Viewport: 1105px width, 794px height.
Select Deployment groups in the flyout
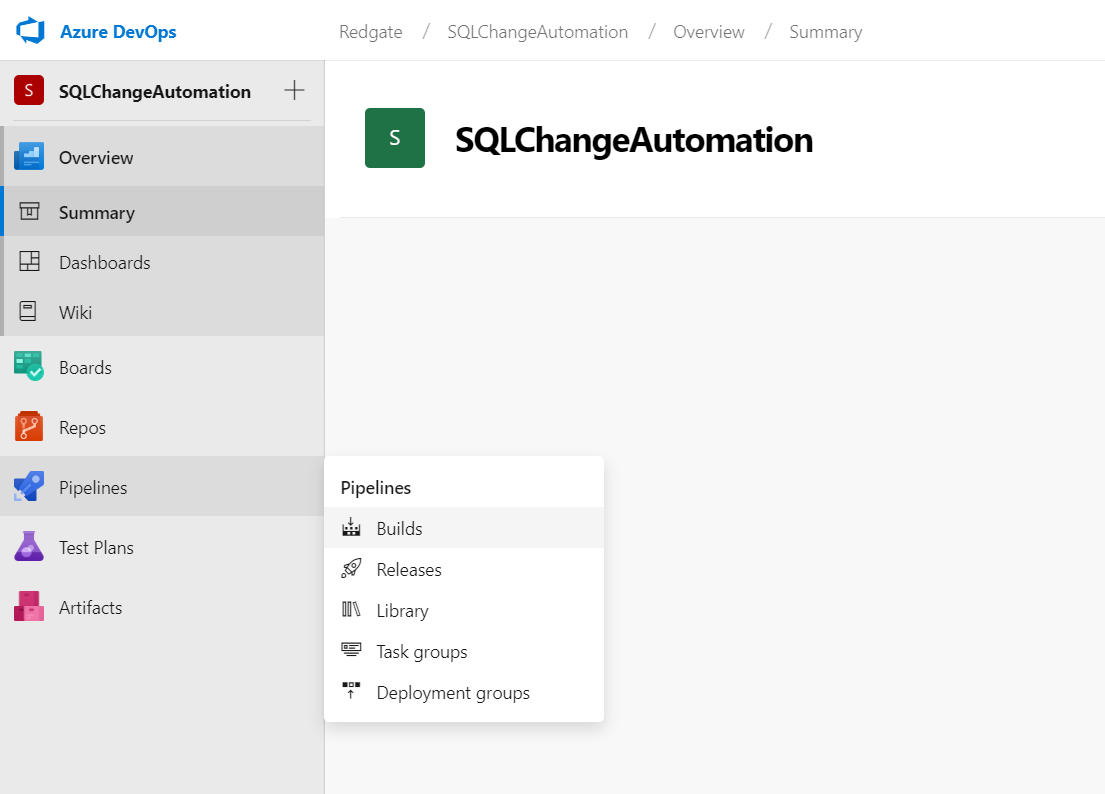tap(464, 693)
